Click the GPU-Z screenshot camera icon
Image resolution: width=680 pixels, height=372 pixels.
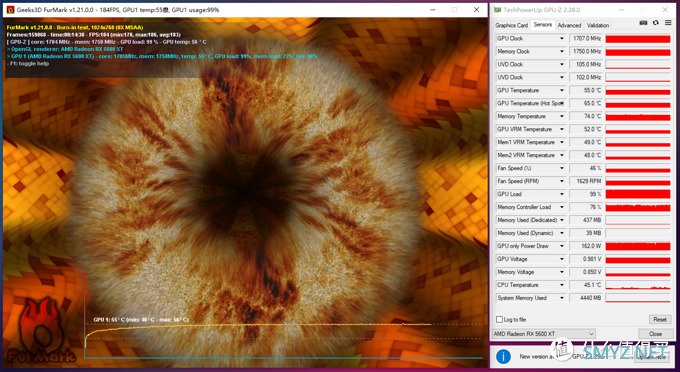(x=644, y=23)
